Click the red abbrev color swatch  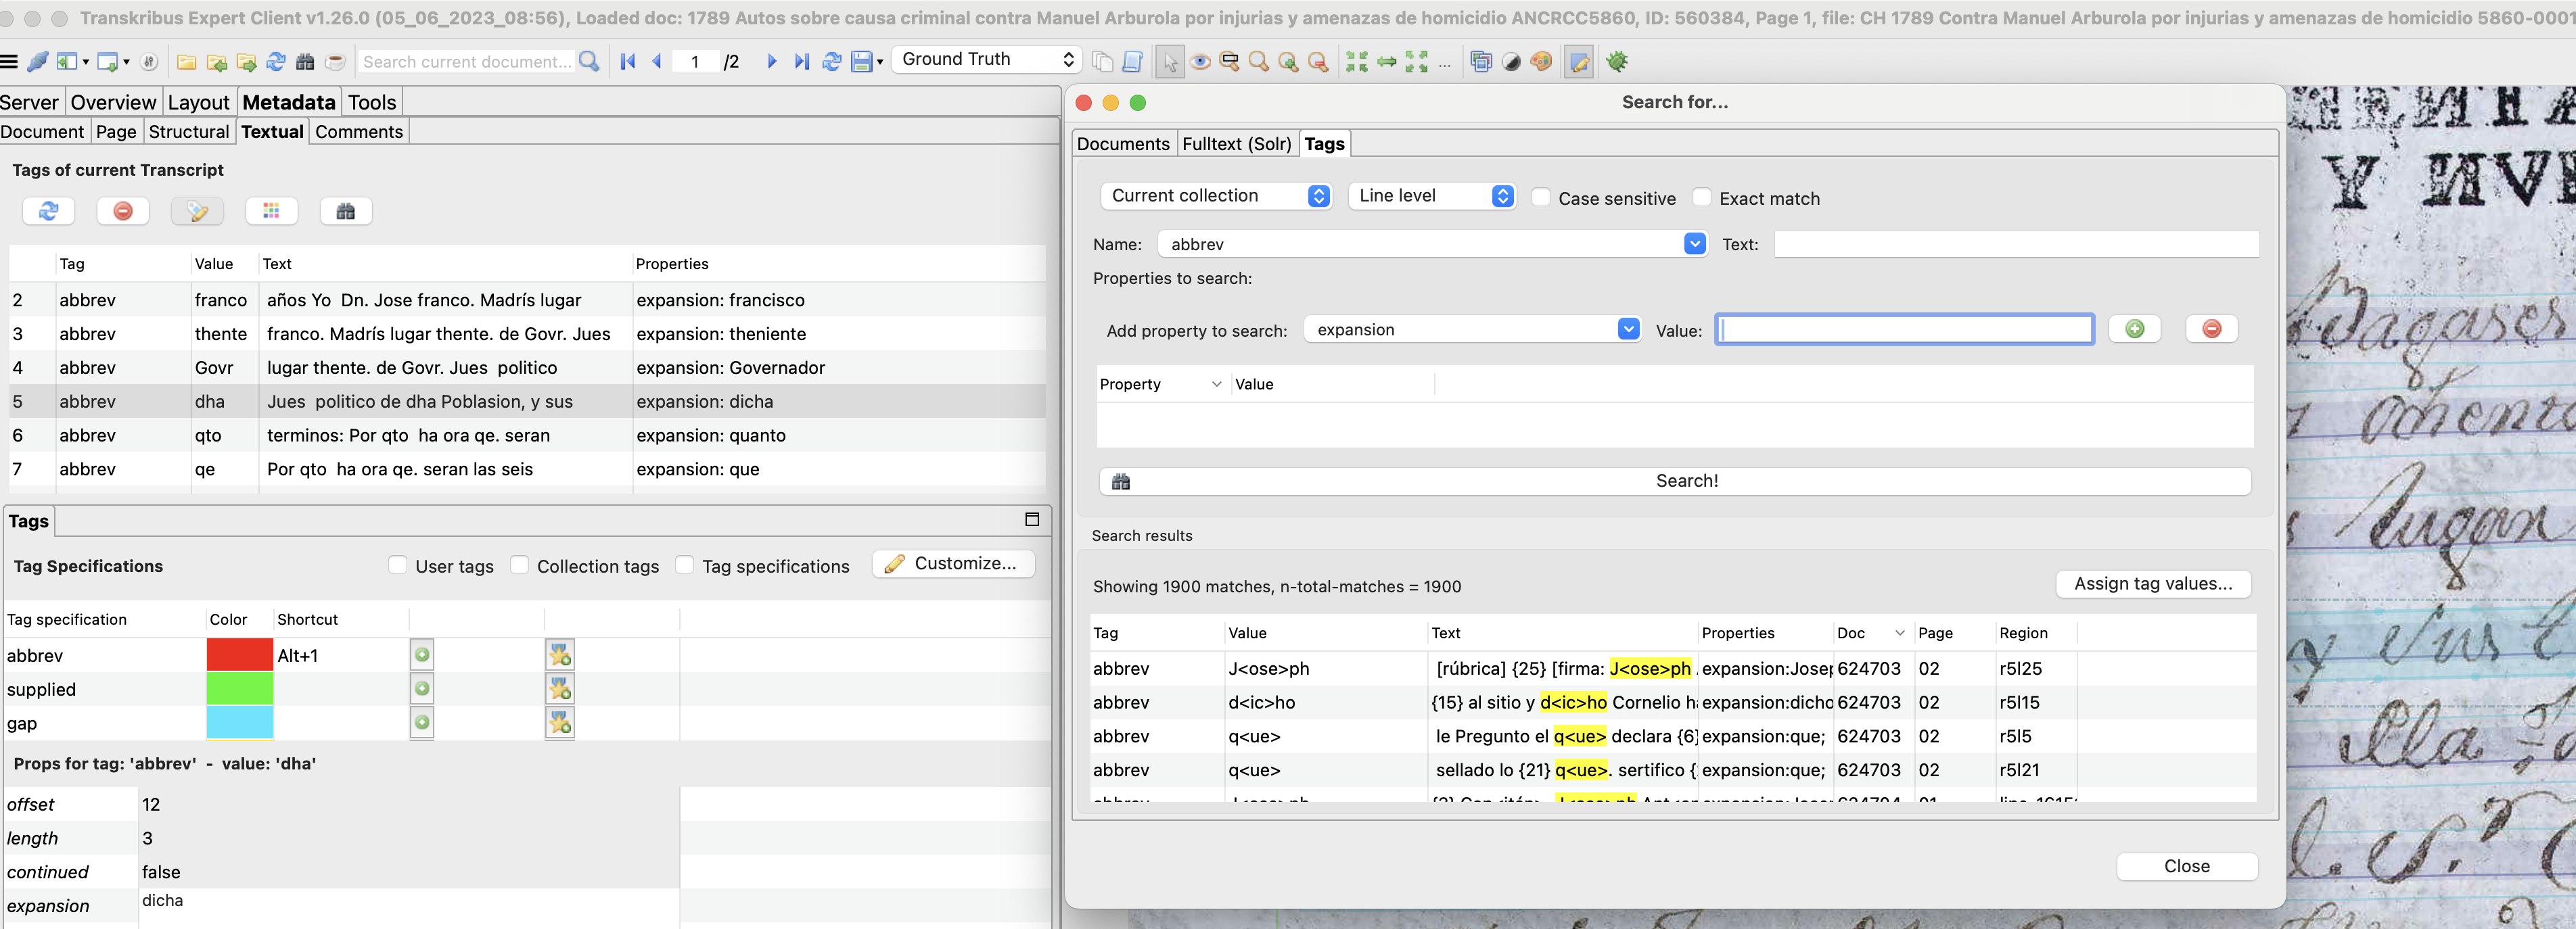click(239, 655)
